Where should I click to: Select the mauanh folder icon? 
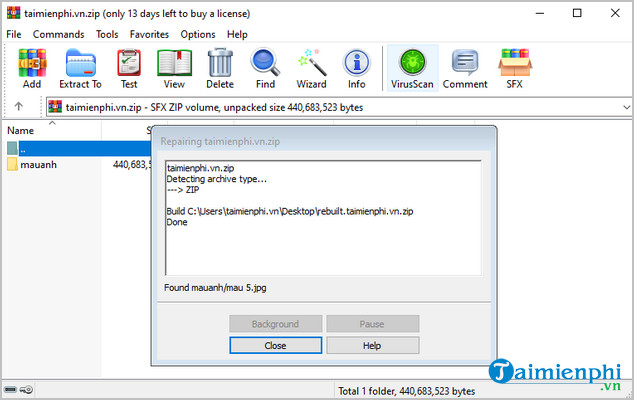[x=12, y=164]
